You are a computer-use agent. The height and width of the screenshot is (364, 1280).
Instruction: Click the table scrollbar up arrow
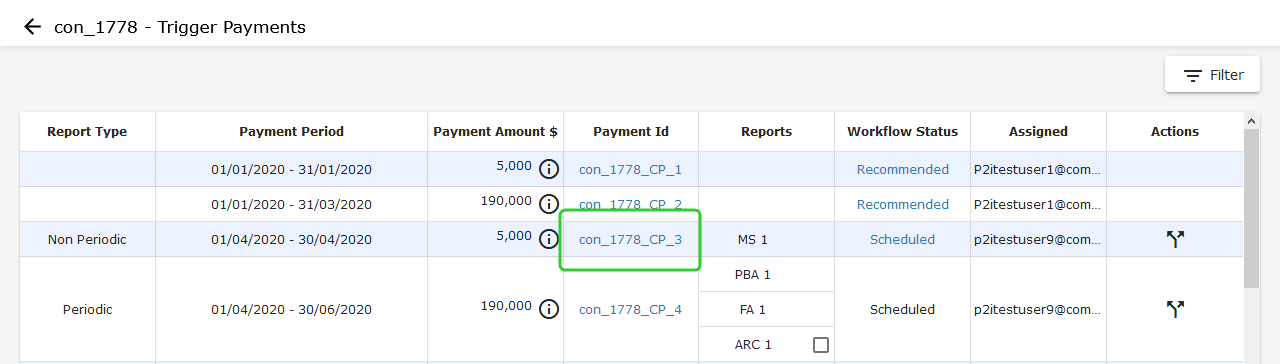click(1251, 121)
